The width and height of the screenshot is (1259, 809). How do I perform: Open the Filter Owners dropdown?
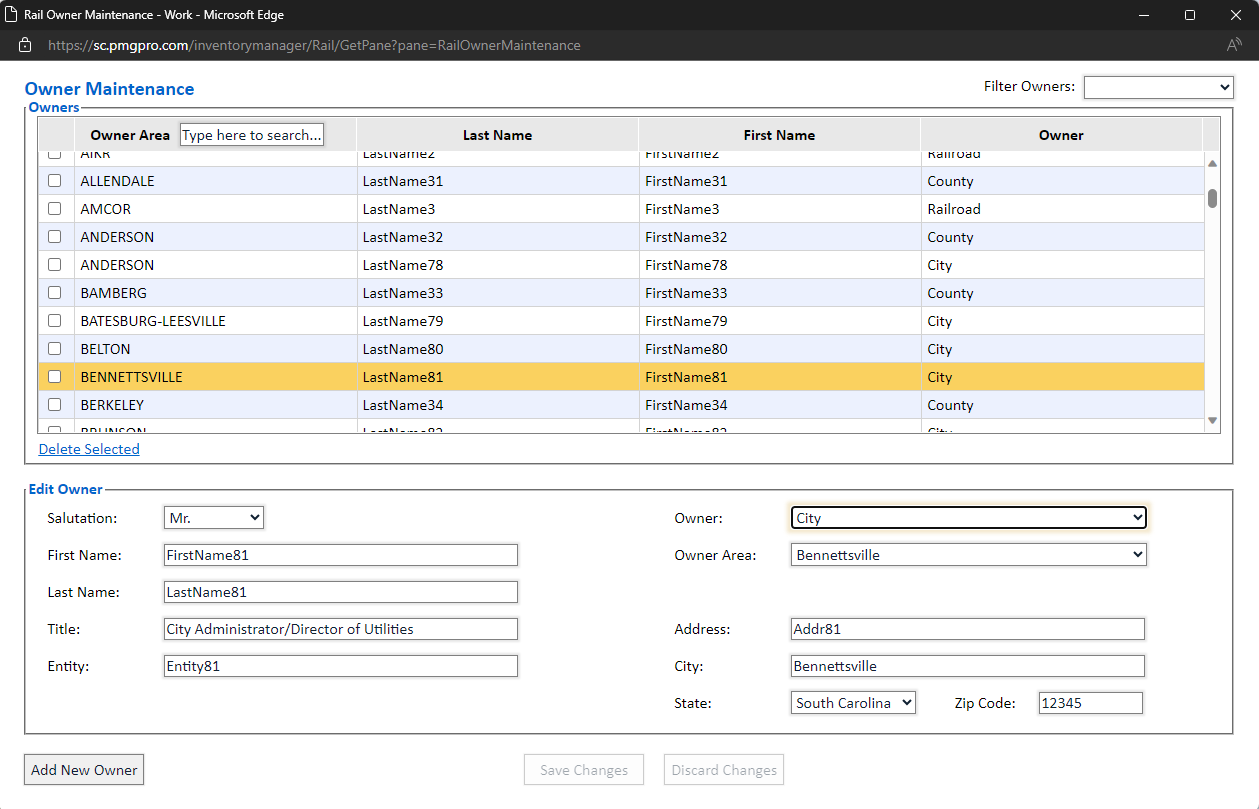(1159, 88)
